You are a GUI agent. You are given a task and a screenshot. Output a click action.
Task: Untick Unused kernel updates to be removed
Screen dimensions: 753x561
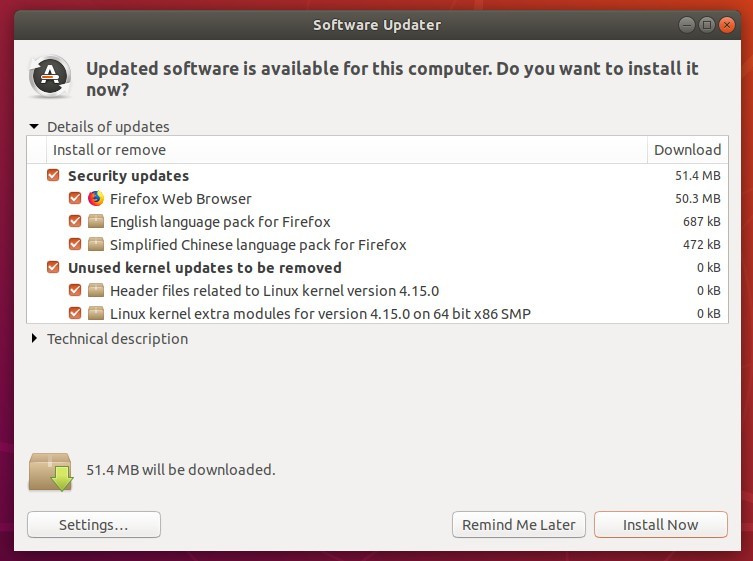click(53, 268)
